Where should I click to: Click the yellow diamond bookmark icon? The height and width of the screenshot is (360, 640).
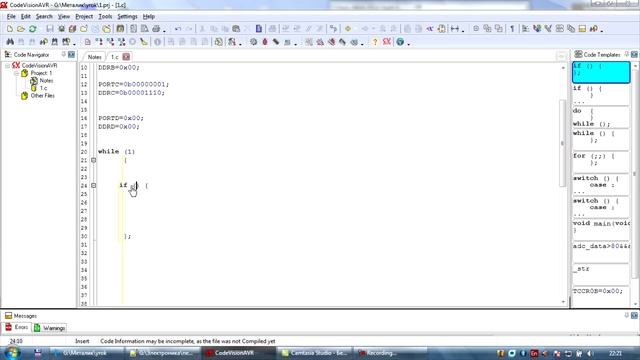point(348,29)
